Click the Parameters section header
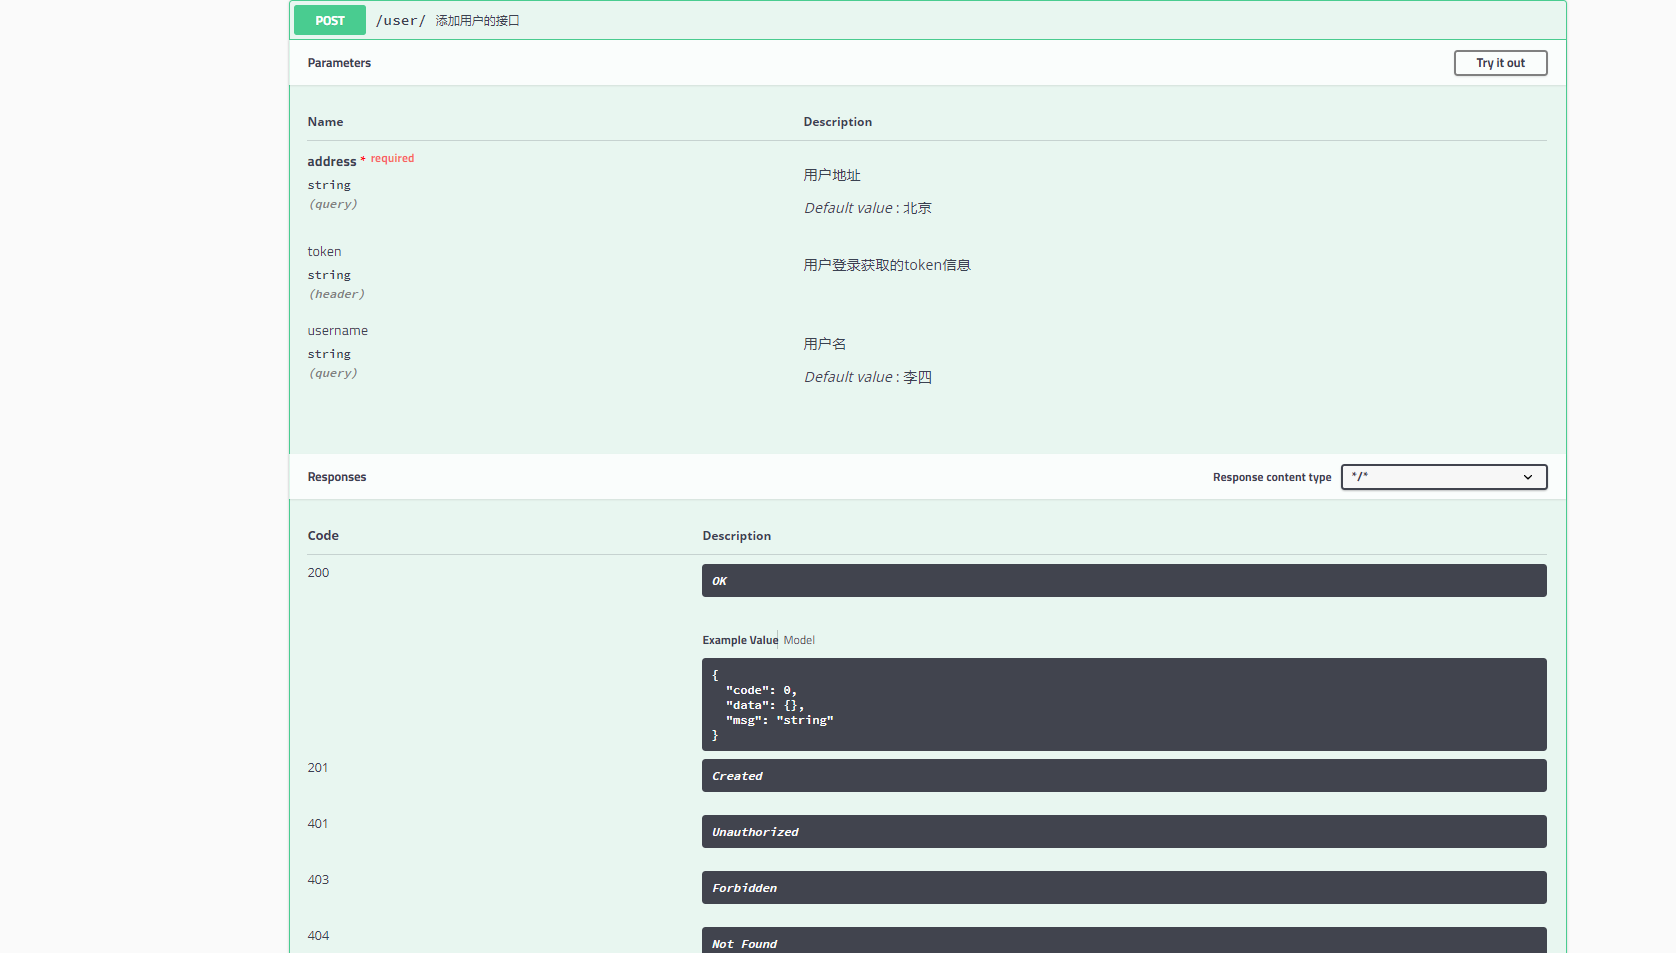Viewport: 1676px width, 953px height. tap(339, 62)
